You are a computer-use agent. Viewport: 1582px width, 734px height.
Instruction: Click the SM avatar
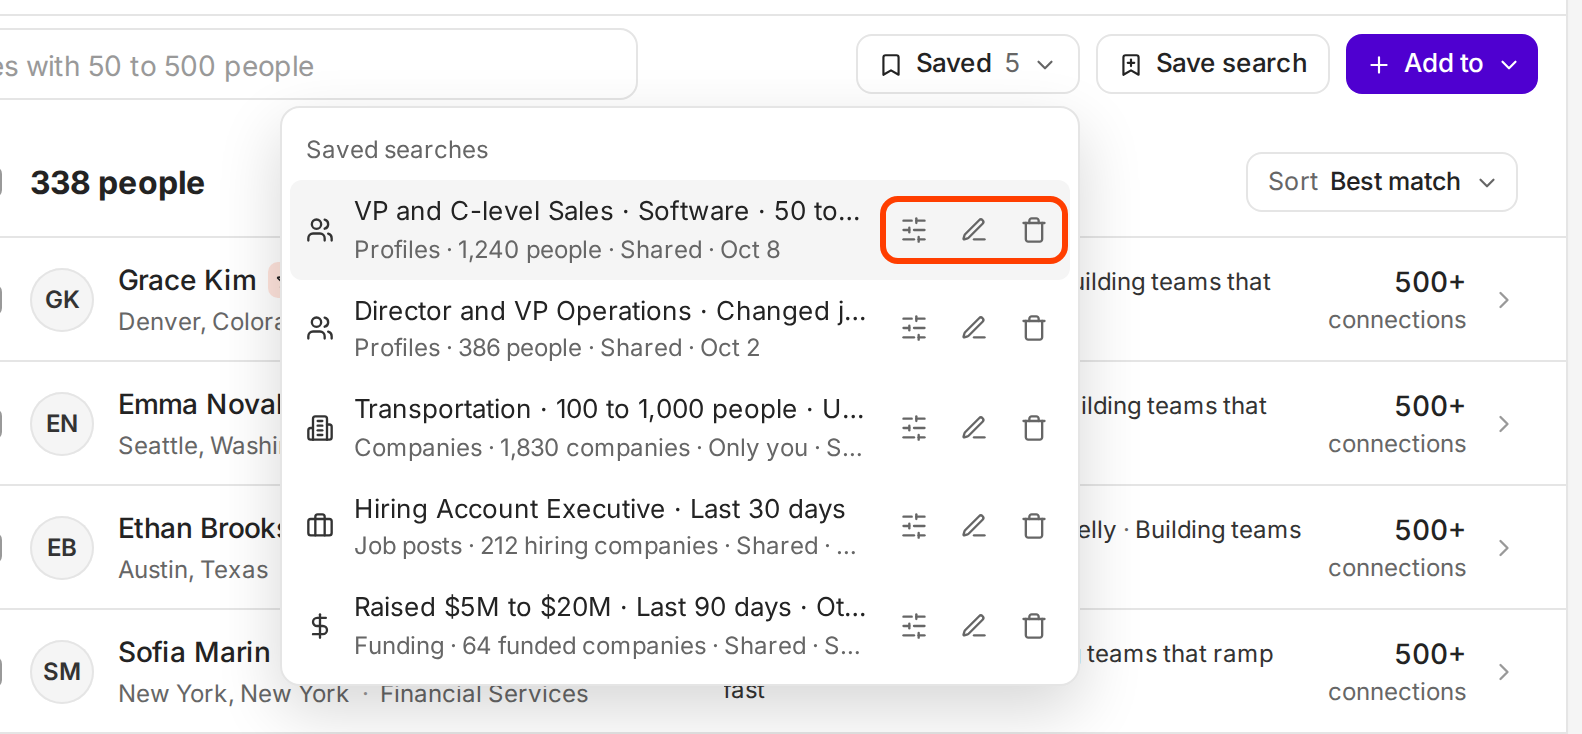62,672
